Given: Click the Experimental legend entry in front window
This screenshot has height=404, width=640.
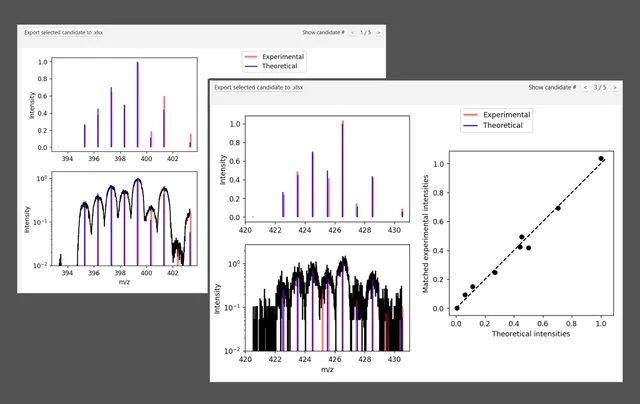Looking at the screenshot, I should (x=496, y=115).
